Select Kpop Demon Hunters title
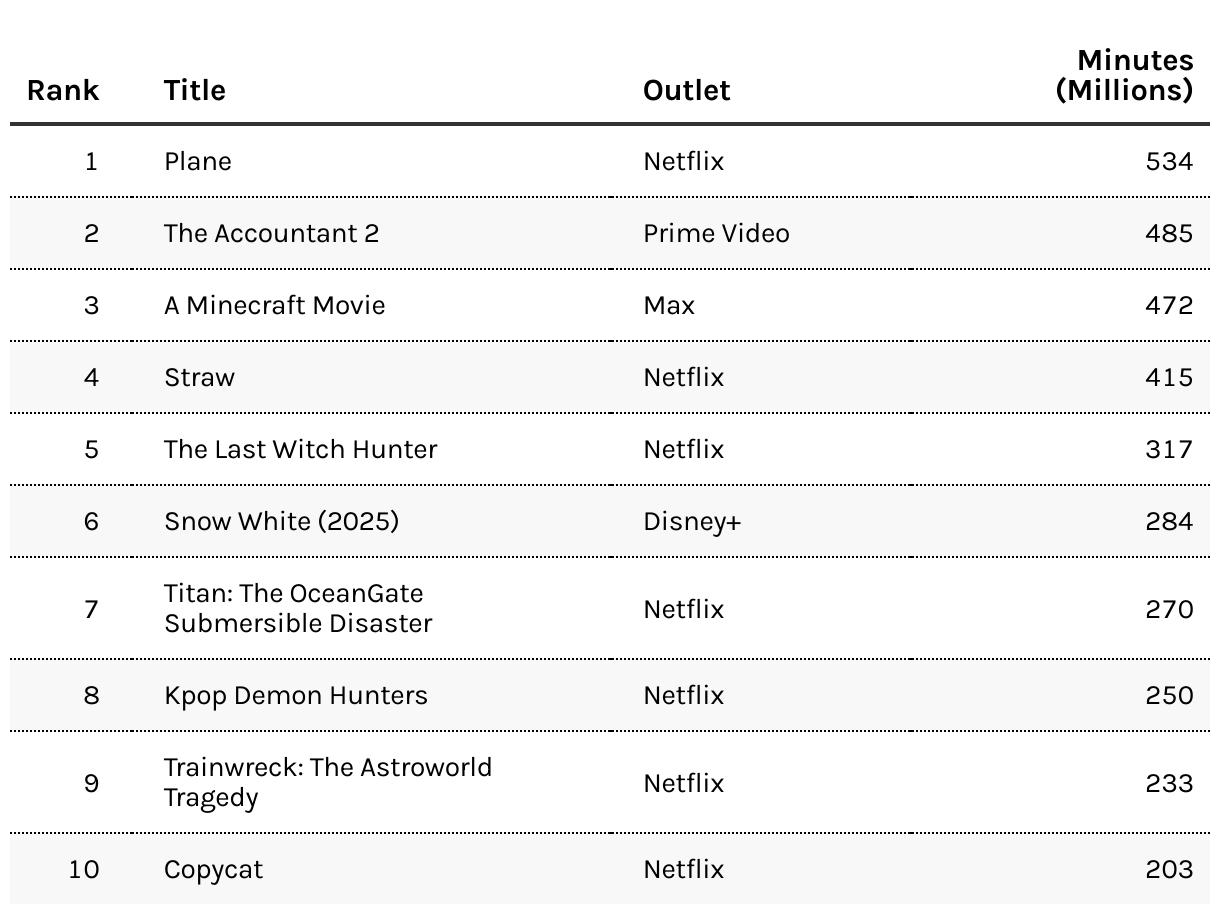This screenshot has height=914, width=1220. [x=296, y=695]
